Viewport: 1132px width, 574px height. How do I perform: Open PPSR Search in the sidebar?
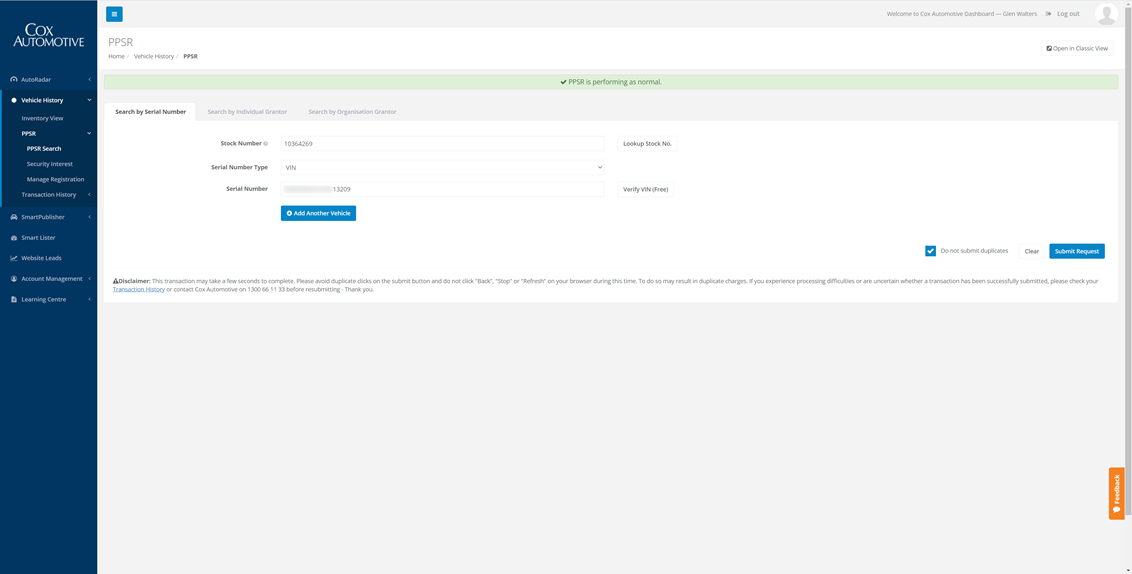tap(44, 149)
